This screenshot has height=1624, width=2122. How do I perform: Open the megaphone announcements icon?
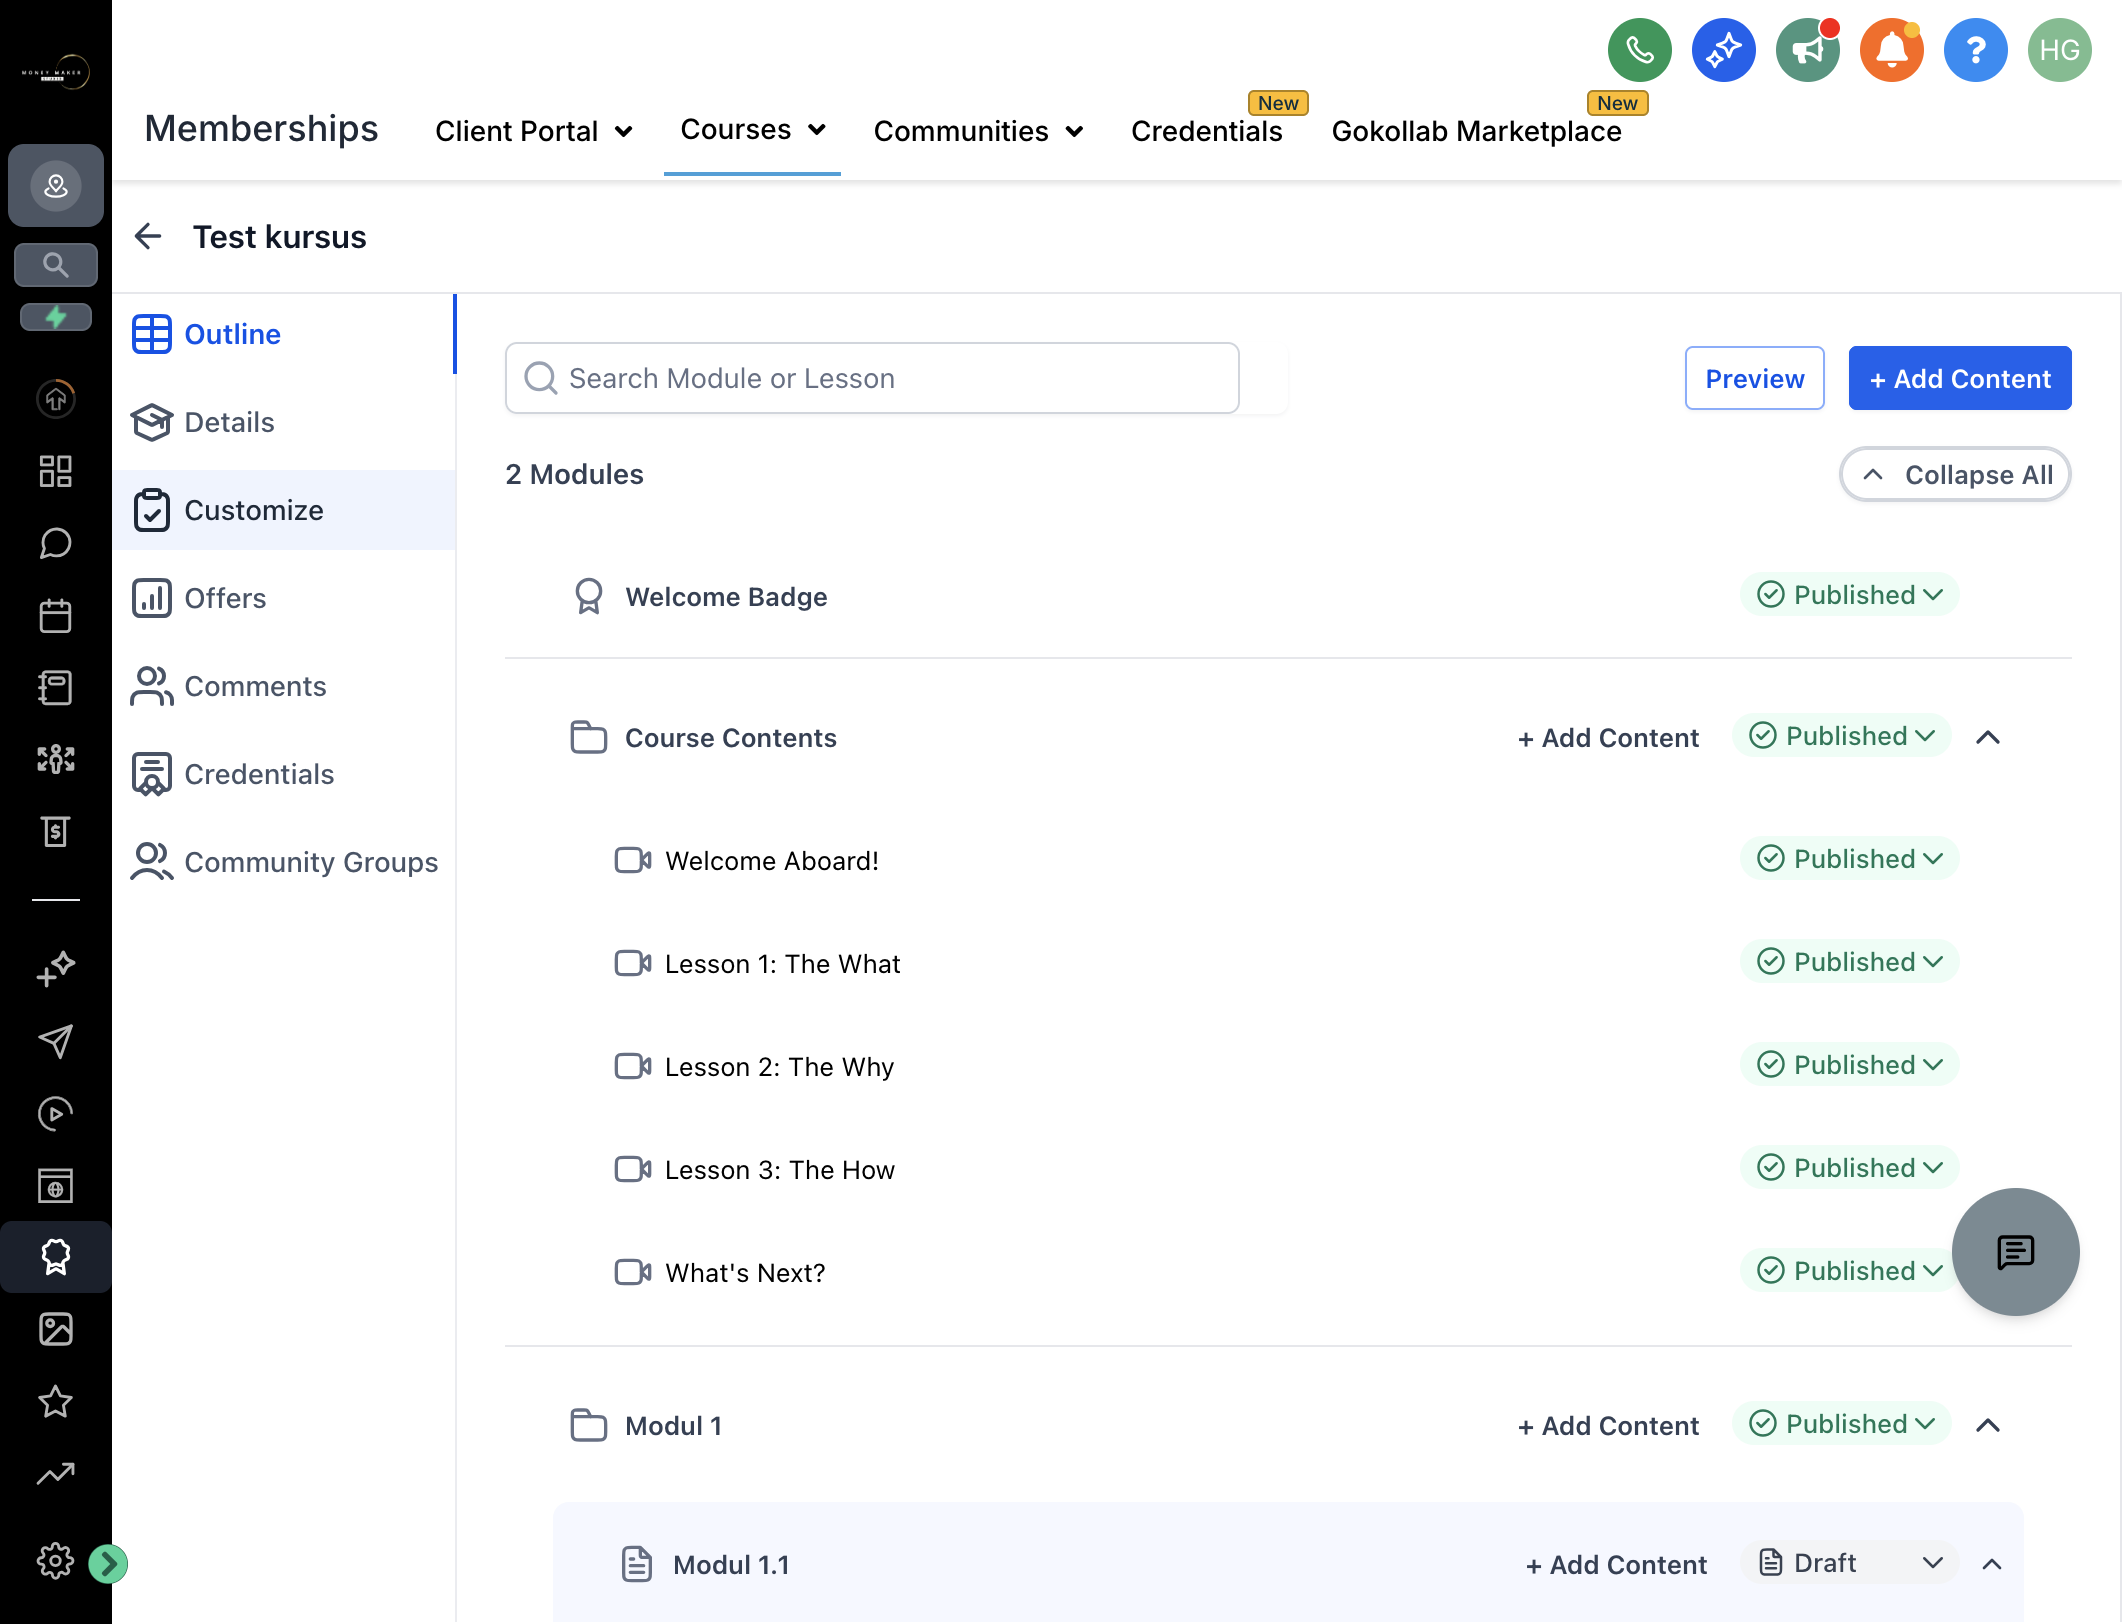pyautogui.click(x=1807, y=50)
